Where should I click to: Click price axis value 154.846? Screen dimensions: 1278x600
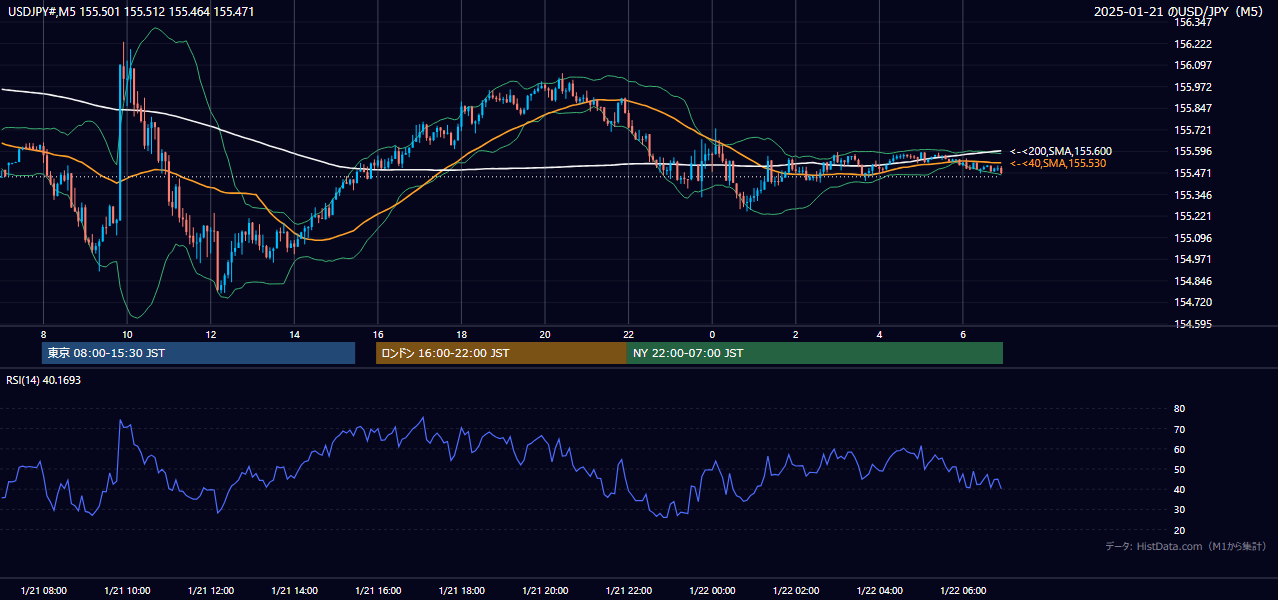[x=1193, y=281]
